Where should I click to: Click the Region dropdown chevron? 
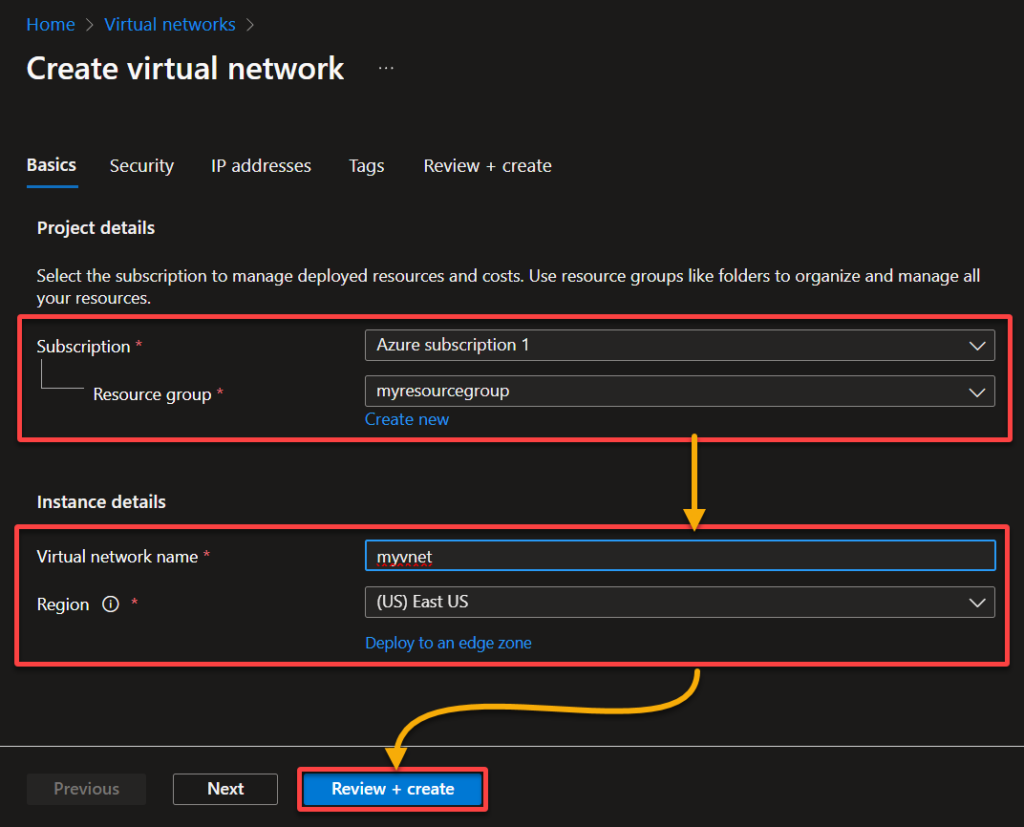(x=978, y=602)
